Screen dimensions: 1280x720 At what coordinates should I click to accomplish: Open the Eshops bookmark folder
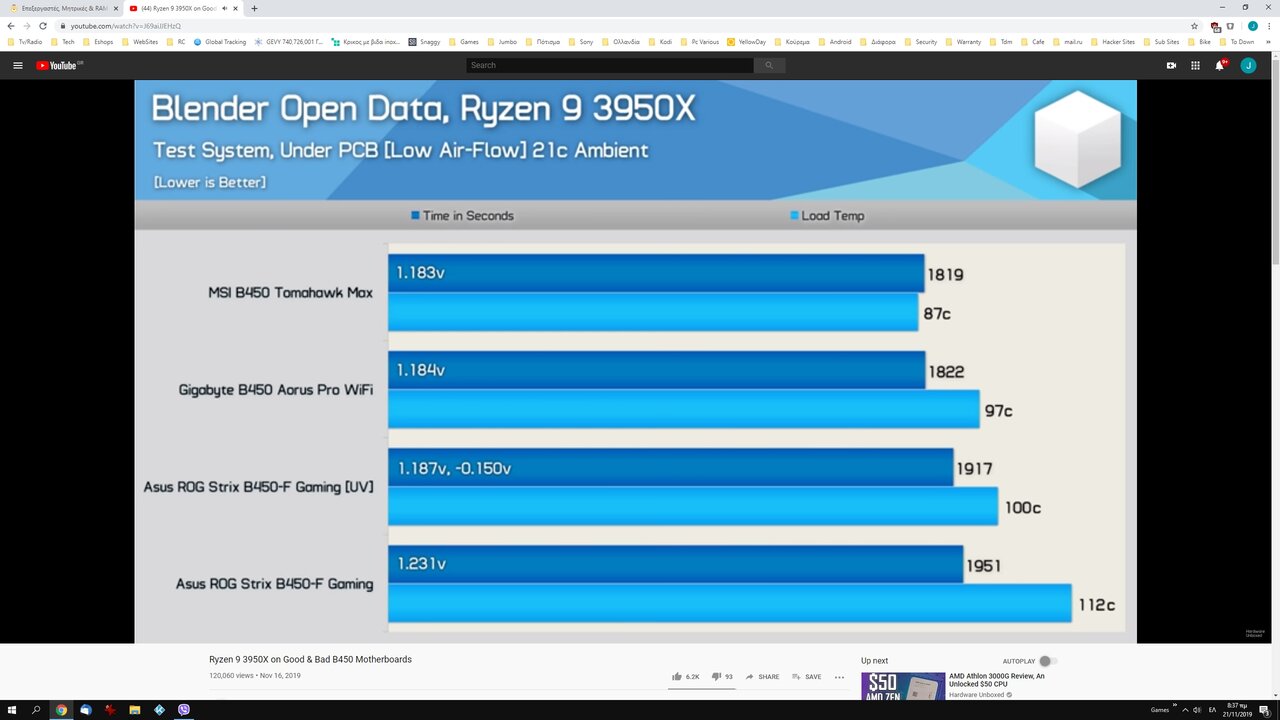(x=99, y=42)
